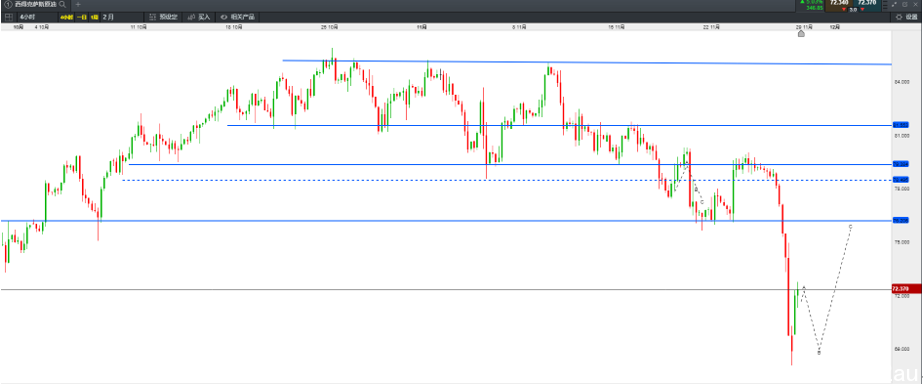Show 相关产品 related products
Image resolution: width=923 pixels, height=385 pixels.
[237, 17]
